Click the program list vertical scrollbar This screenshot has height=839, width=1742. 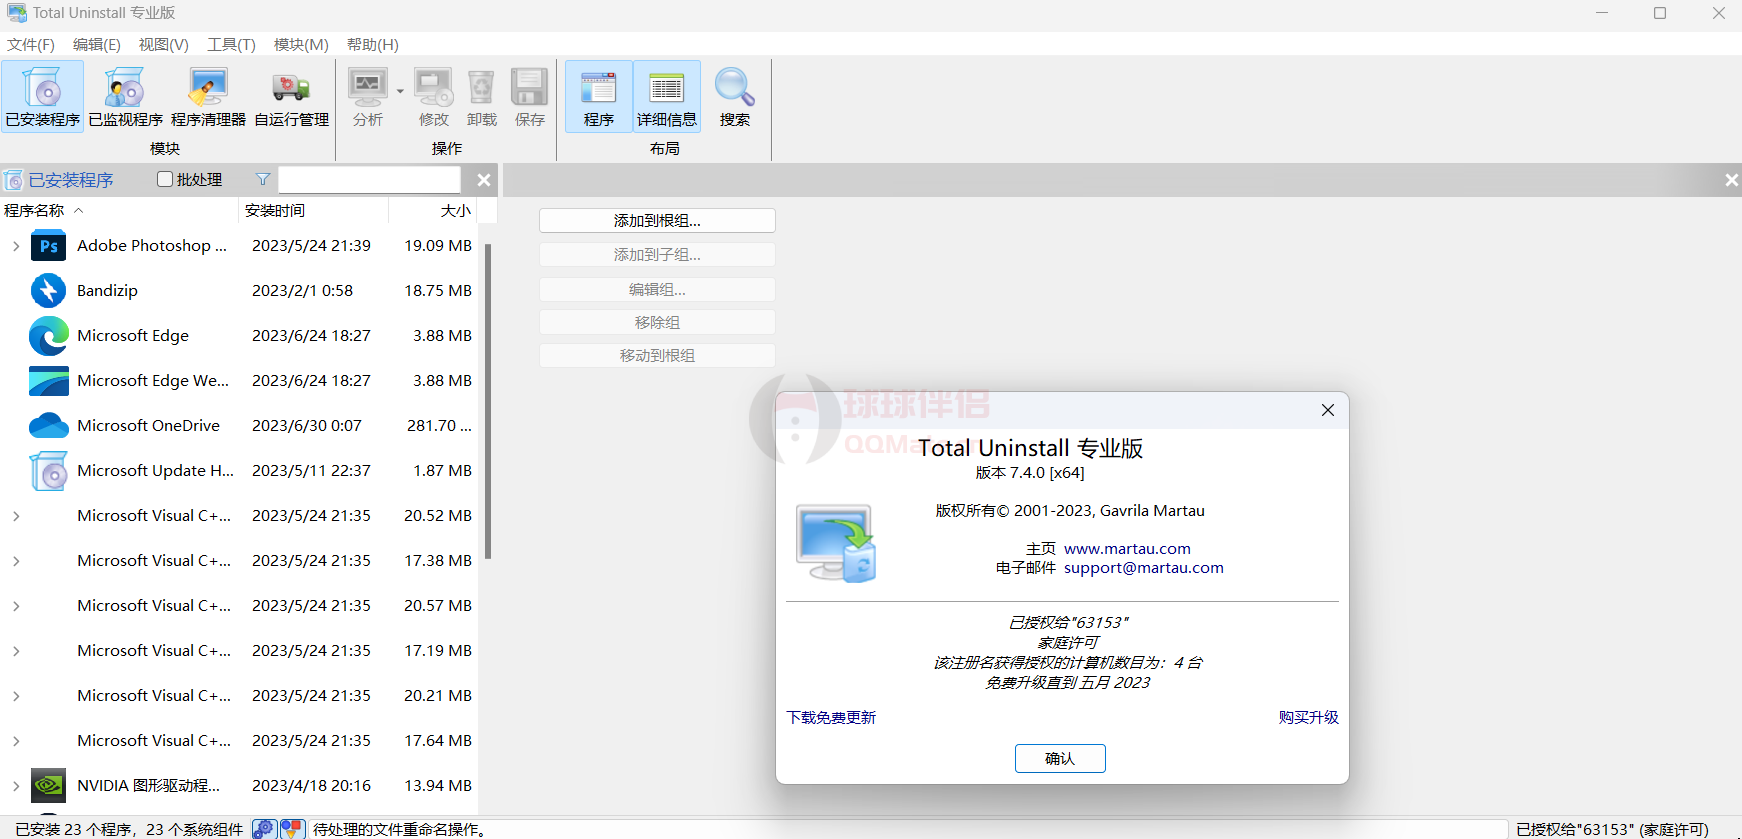tap(488, 400)
